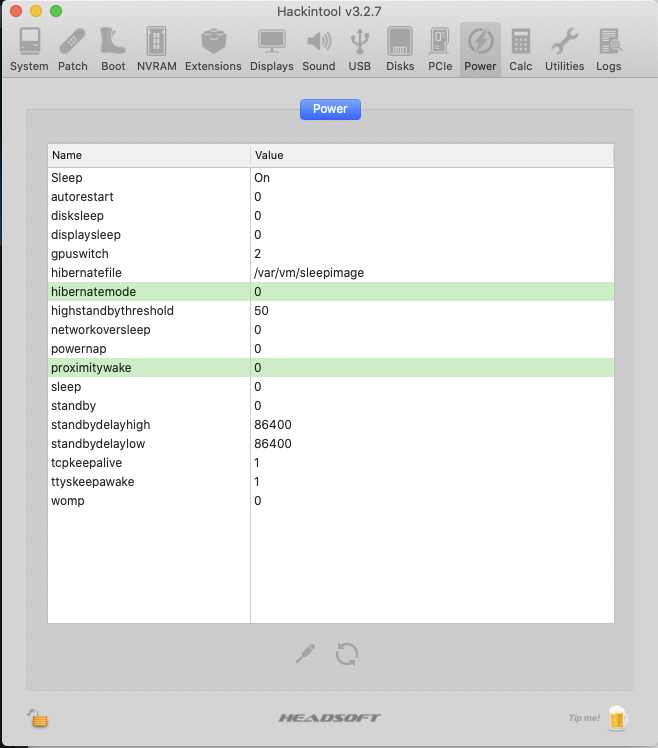
Task: Select the highlighted proximitywake row
Action: click(x=331, y=368)
